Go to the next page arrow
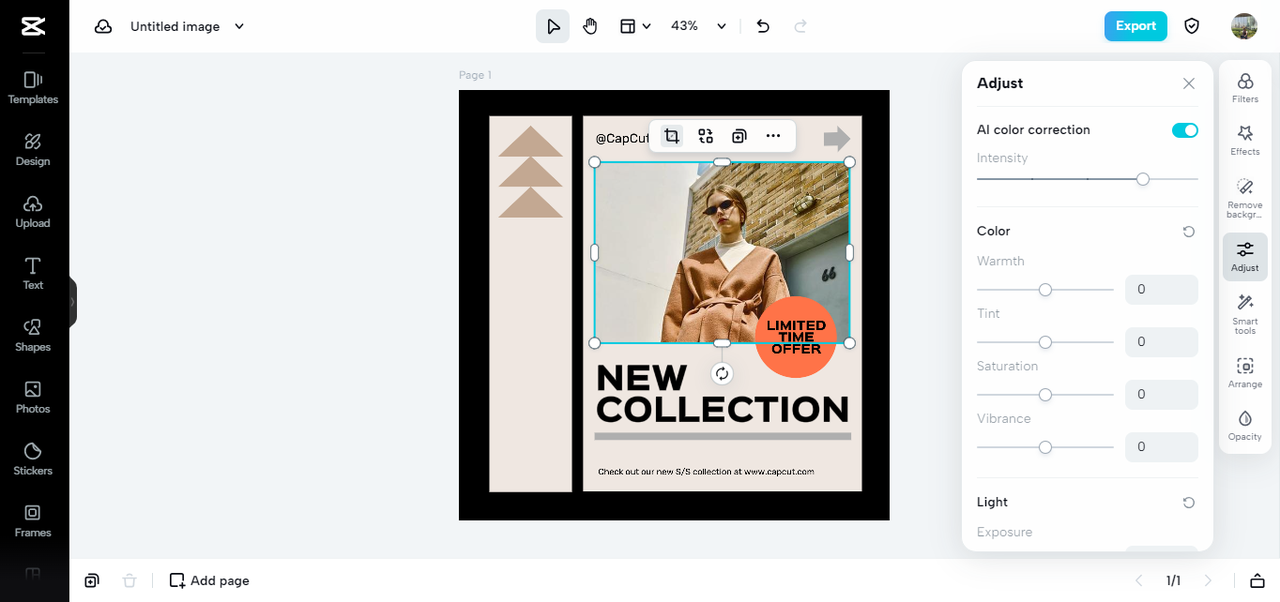The height and width of the screenshot is (602, 1280). (1208, 580)
